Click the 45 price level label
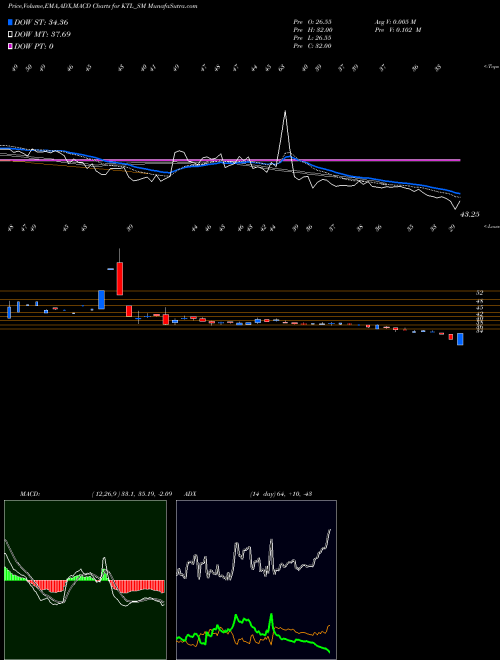Image resolution: width=500 pixels, height=660 pixels. [x=480, y=308]
